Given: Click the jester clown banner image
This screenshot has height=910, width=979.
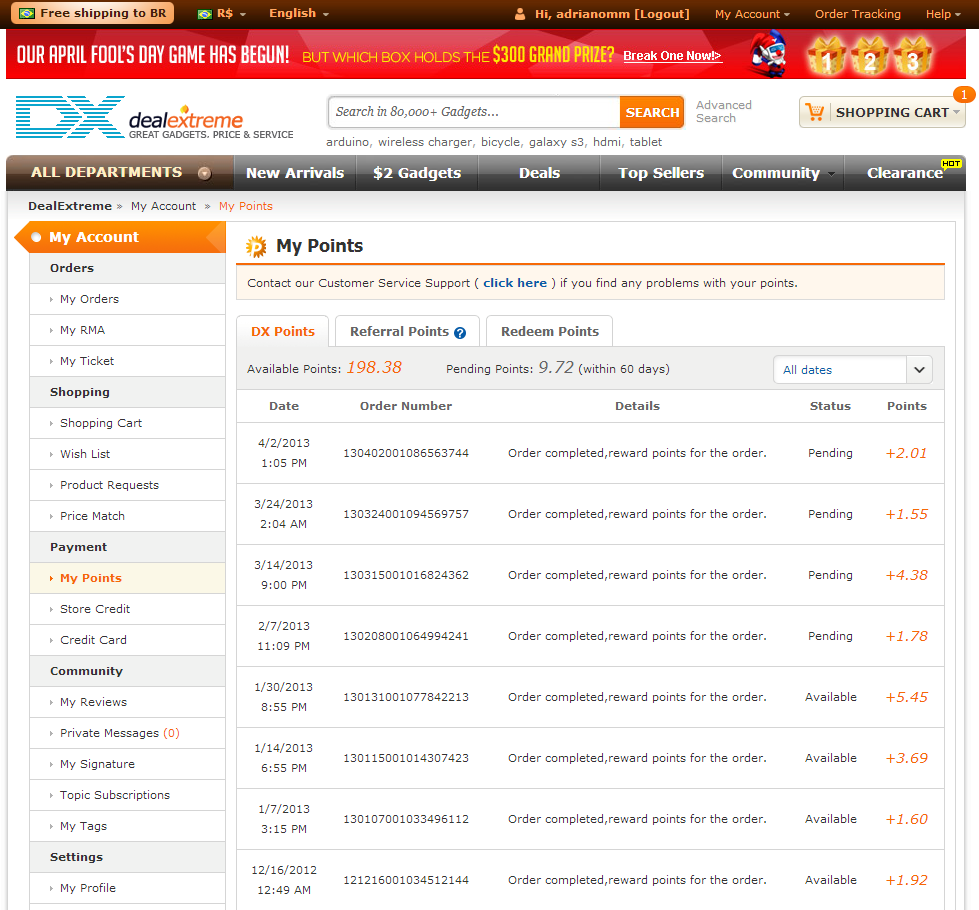Looking at the screenshot, I should click(769, 54).
